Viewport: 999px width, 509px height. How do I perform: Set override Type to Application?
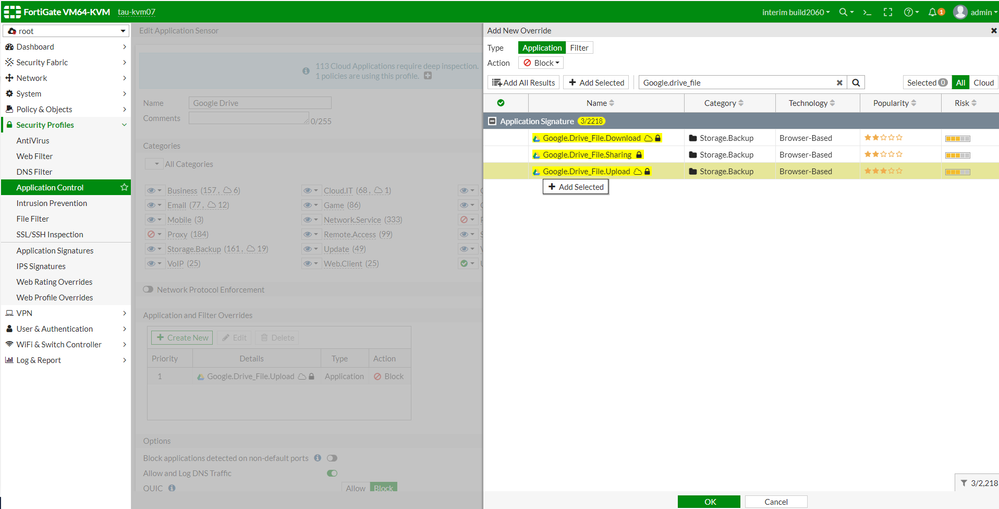542,48
